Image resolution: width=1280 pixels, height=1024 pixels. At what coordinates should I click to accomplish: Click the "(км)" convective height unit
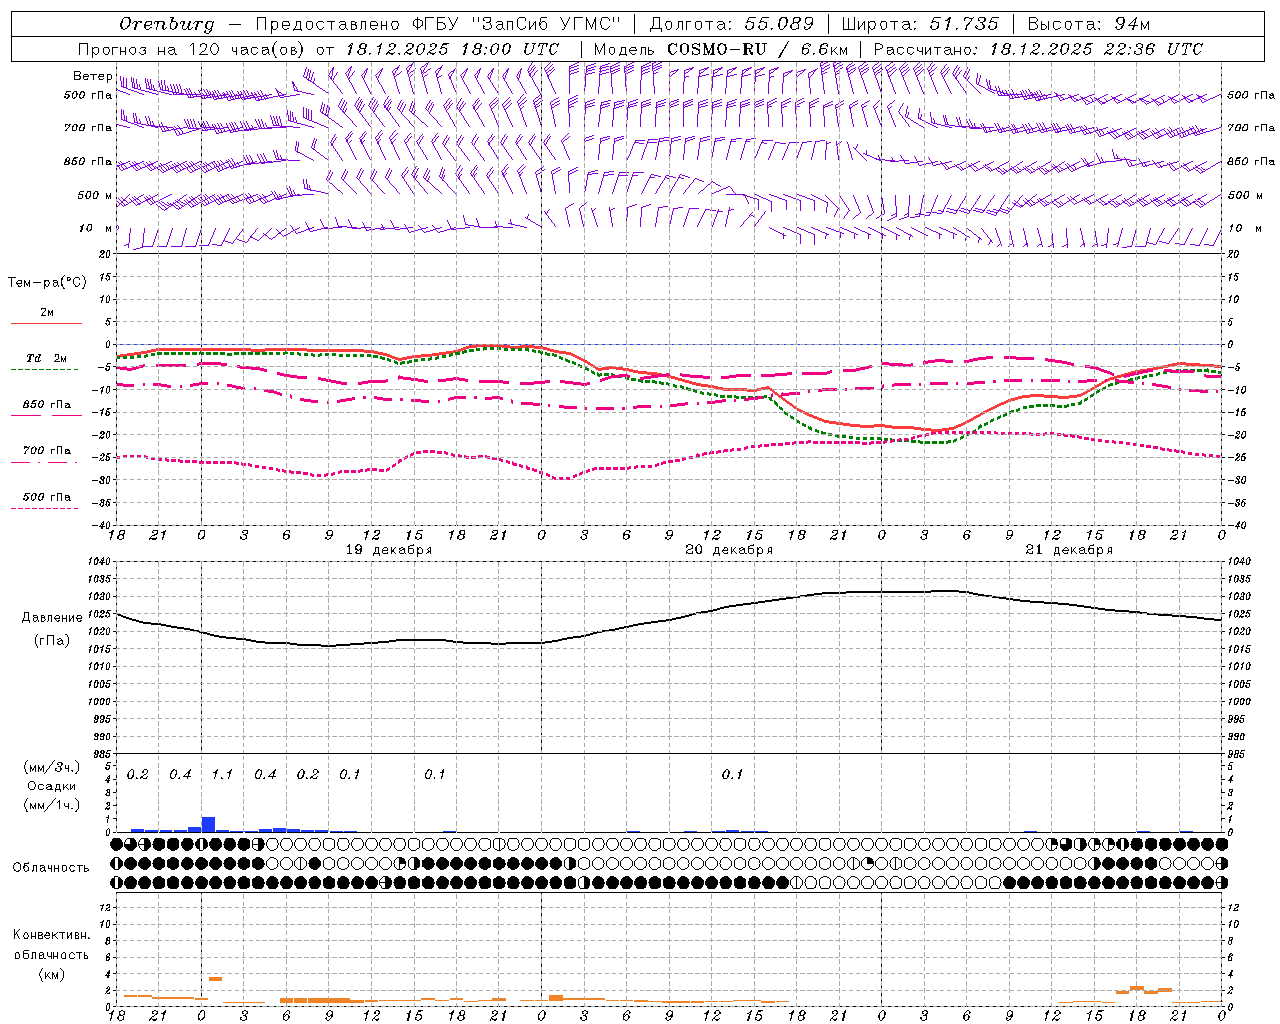point(52,974)
